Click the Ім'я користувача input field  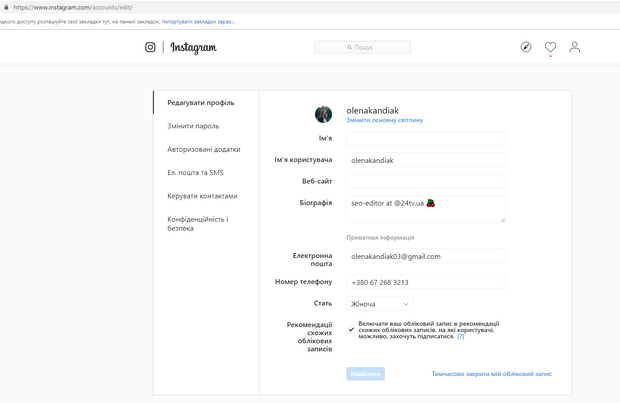426,160
